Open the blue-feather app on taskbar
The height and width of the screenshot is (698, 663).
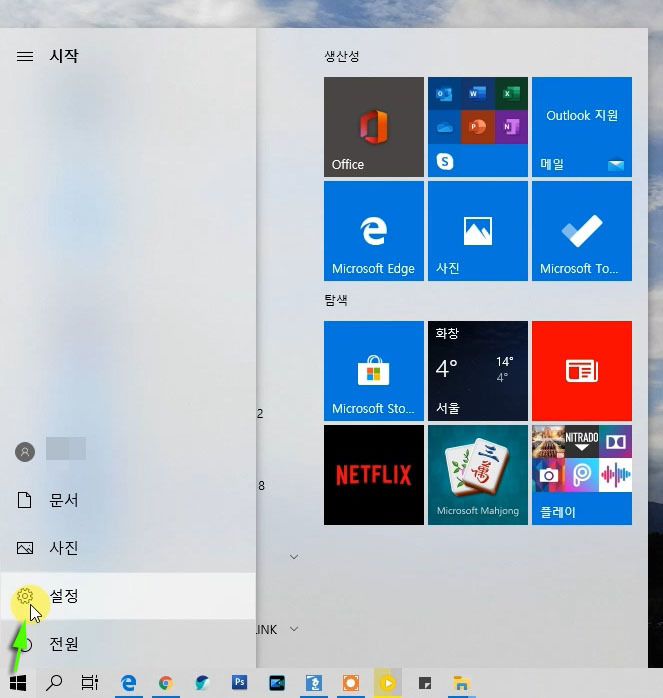(203, 682)
